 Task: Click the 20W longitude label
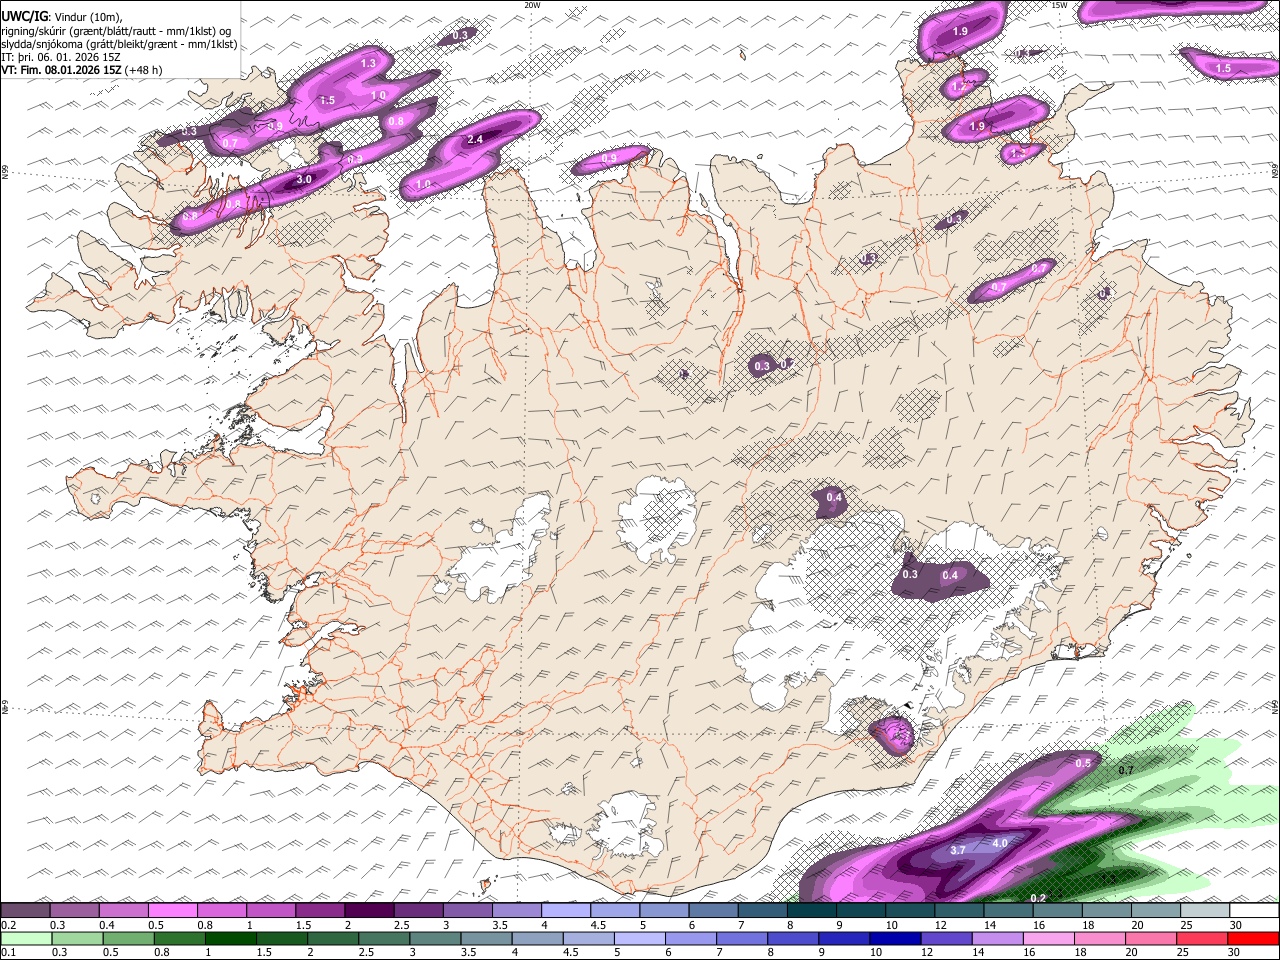point(532,5)
